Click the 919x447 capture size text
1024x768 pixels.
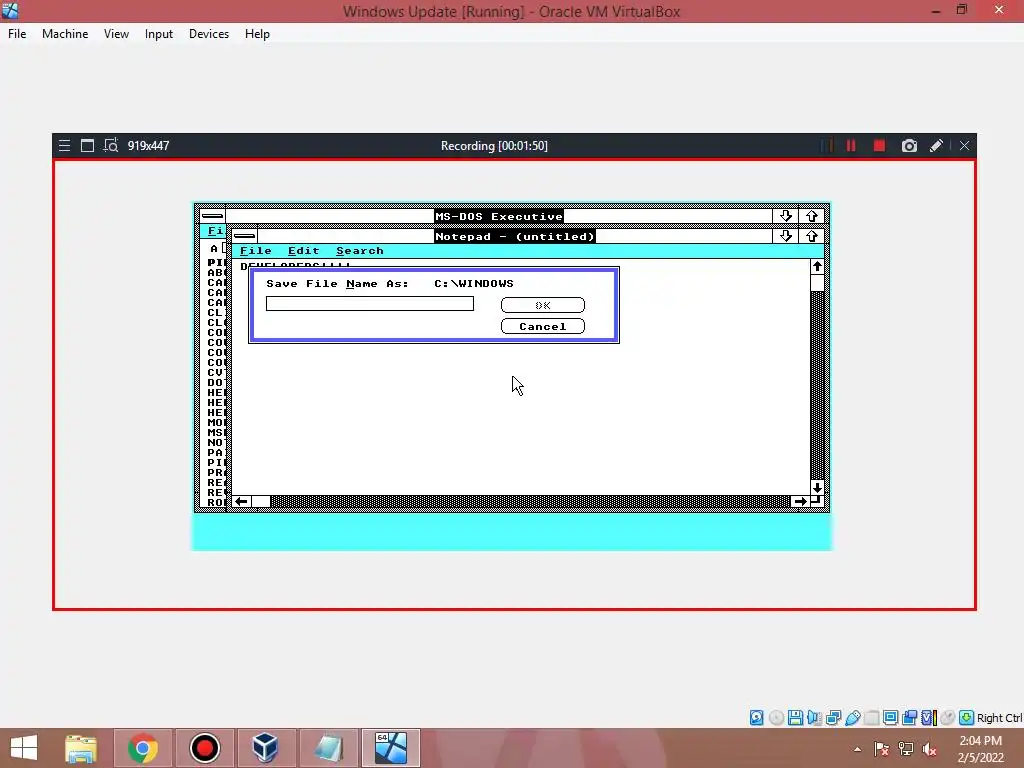(148, 146)
